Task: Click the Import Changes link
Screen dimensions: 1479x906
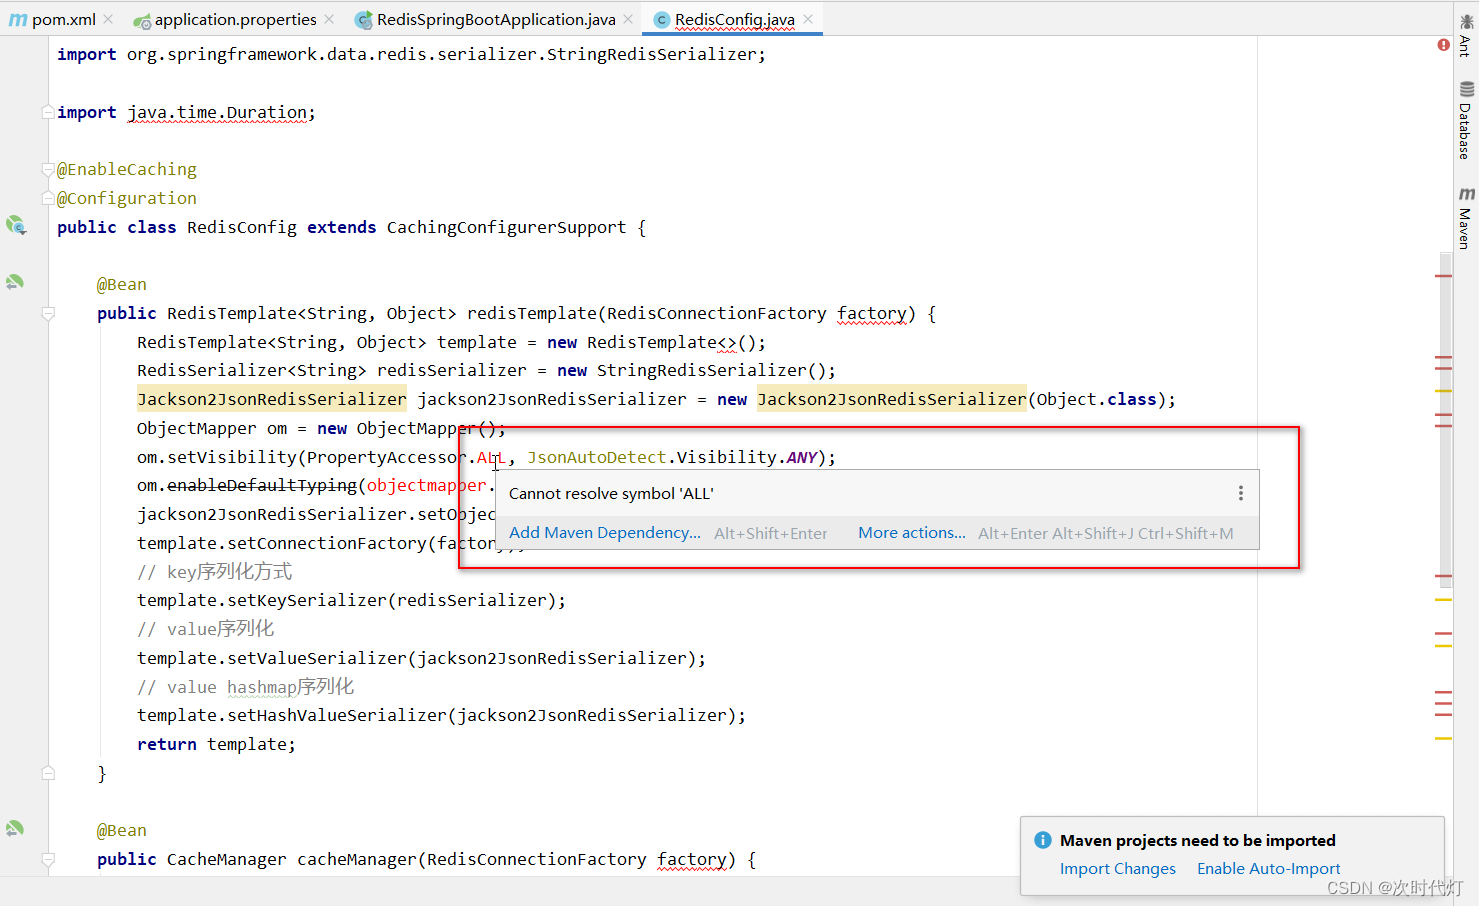Action: tap(1117, 868)
